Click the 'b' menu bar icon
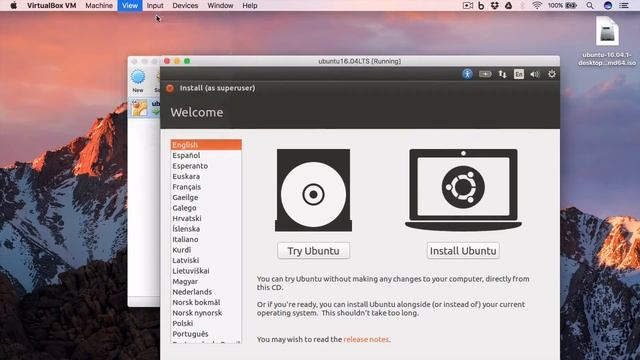The image size is (640, 360). [x=481, y=5]
